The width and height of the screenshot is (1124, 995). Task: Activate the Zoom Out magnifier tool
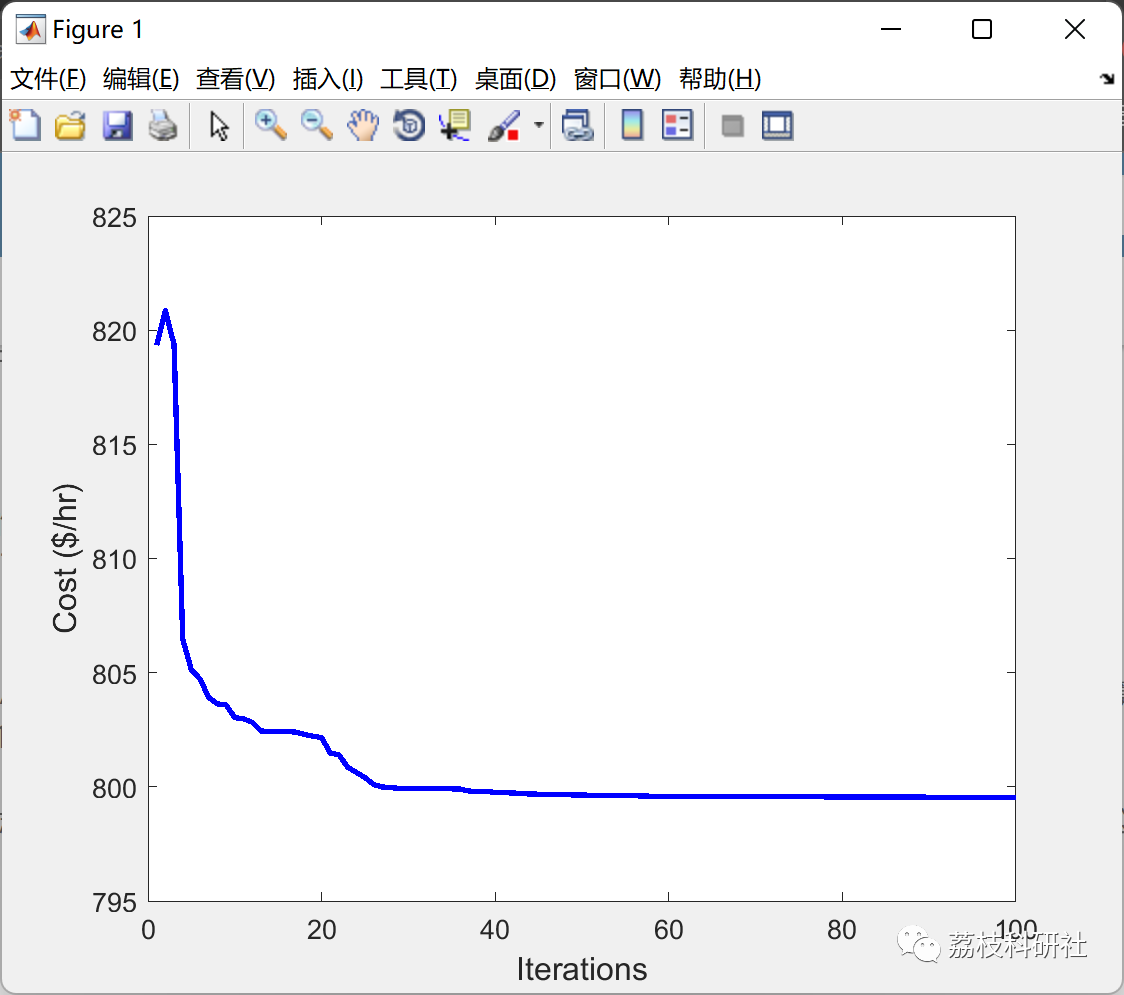tap(316, 125)
